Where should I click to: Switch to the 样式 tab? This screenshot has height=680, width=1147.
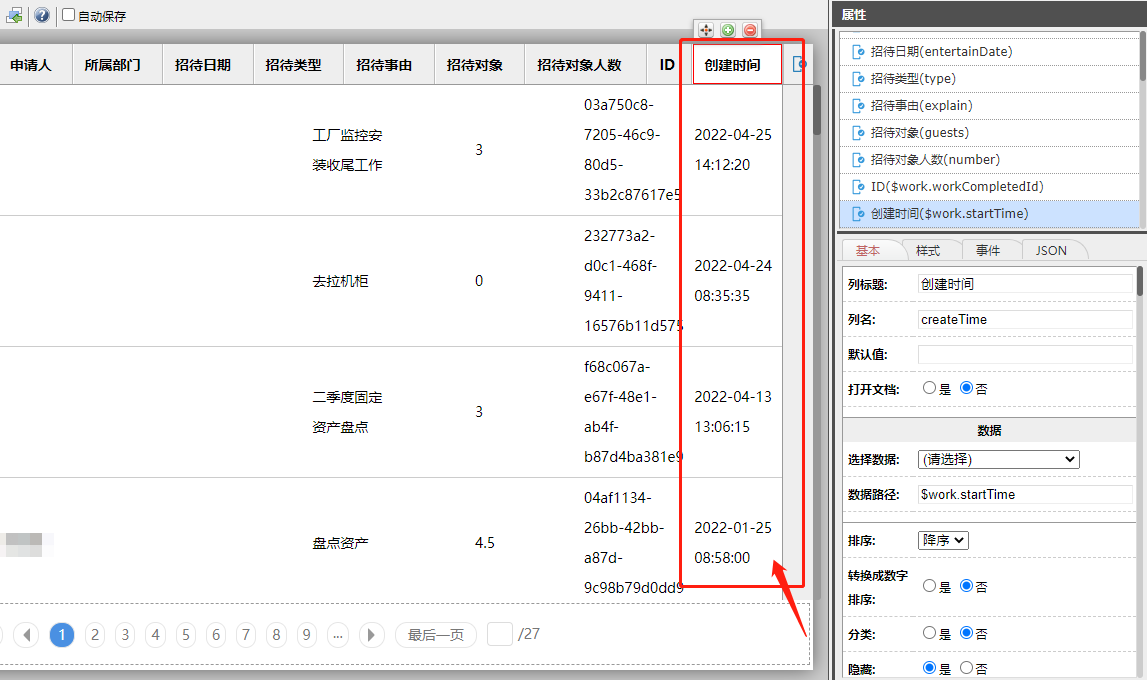click(x=927, y=250)
